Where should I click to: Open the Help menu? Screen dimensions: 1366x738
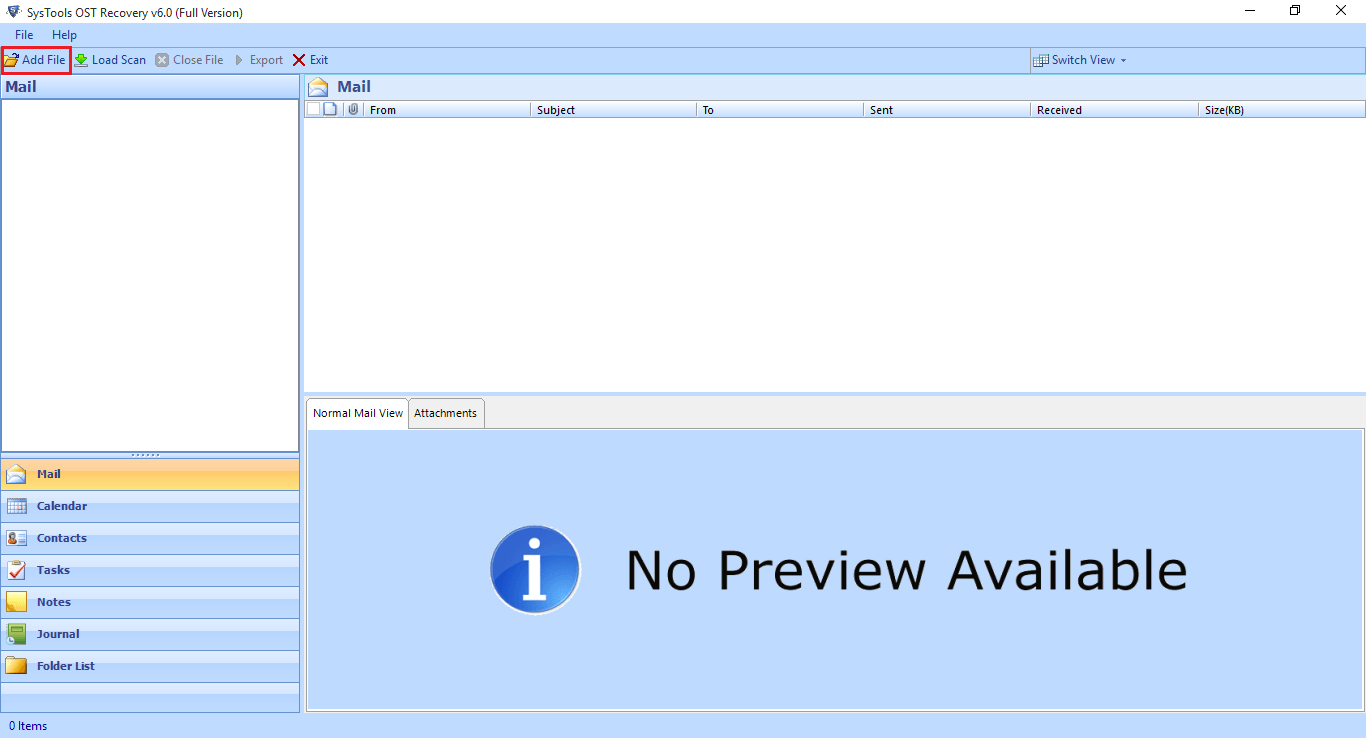click(x=64, y=35)
